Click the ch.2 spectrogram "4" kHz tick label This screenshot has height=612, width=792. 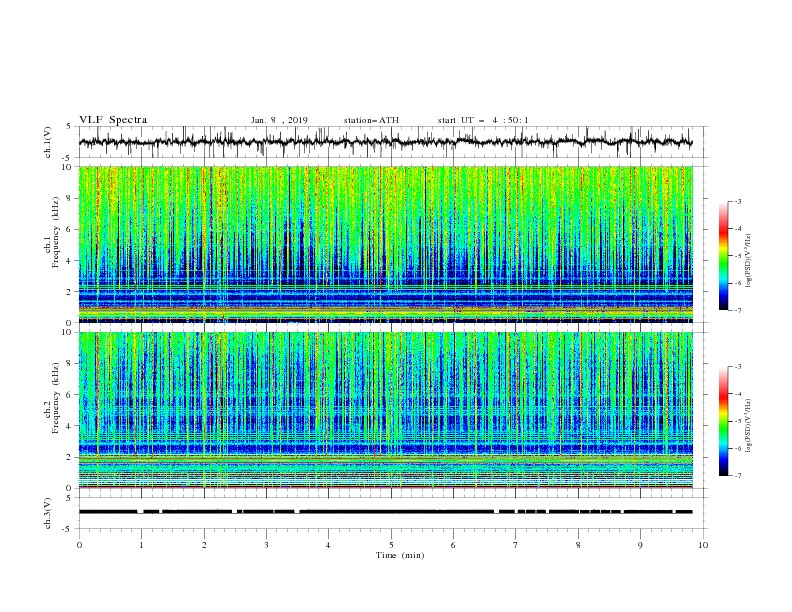click(x=71, y=426)
